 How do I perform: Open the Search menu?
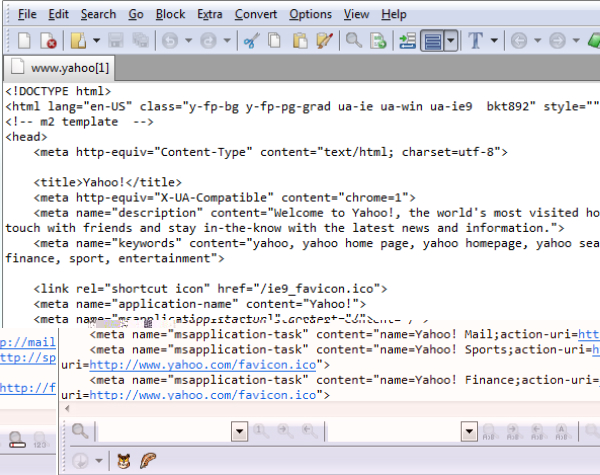pyautogui.click(x=98, y=14)
